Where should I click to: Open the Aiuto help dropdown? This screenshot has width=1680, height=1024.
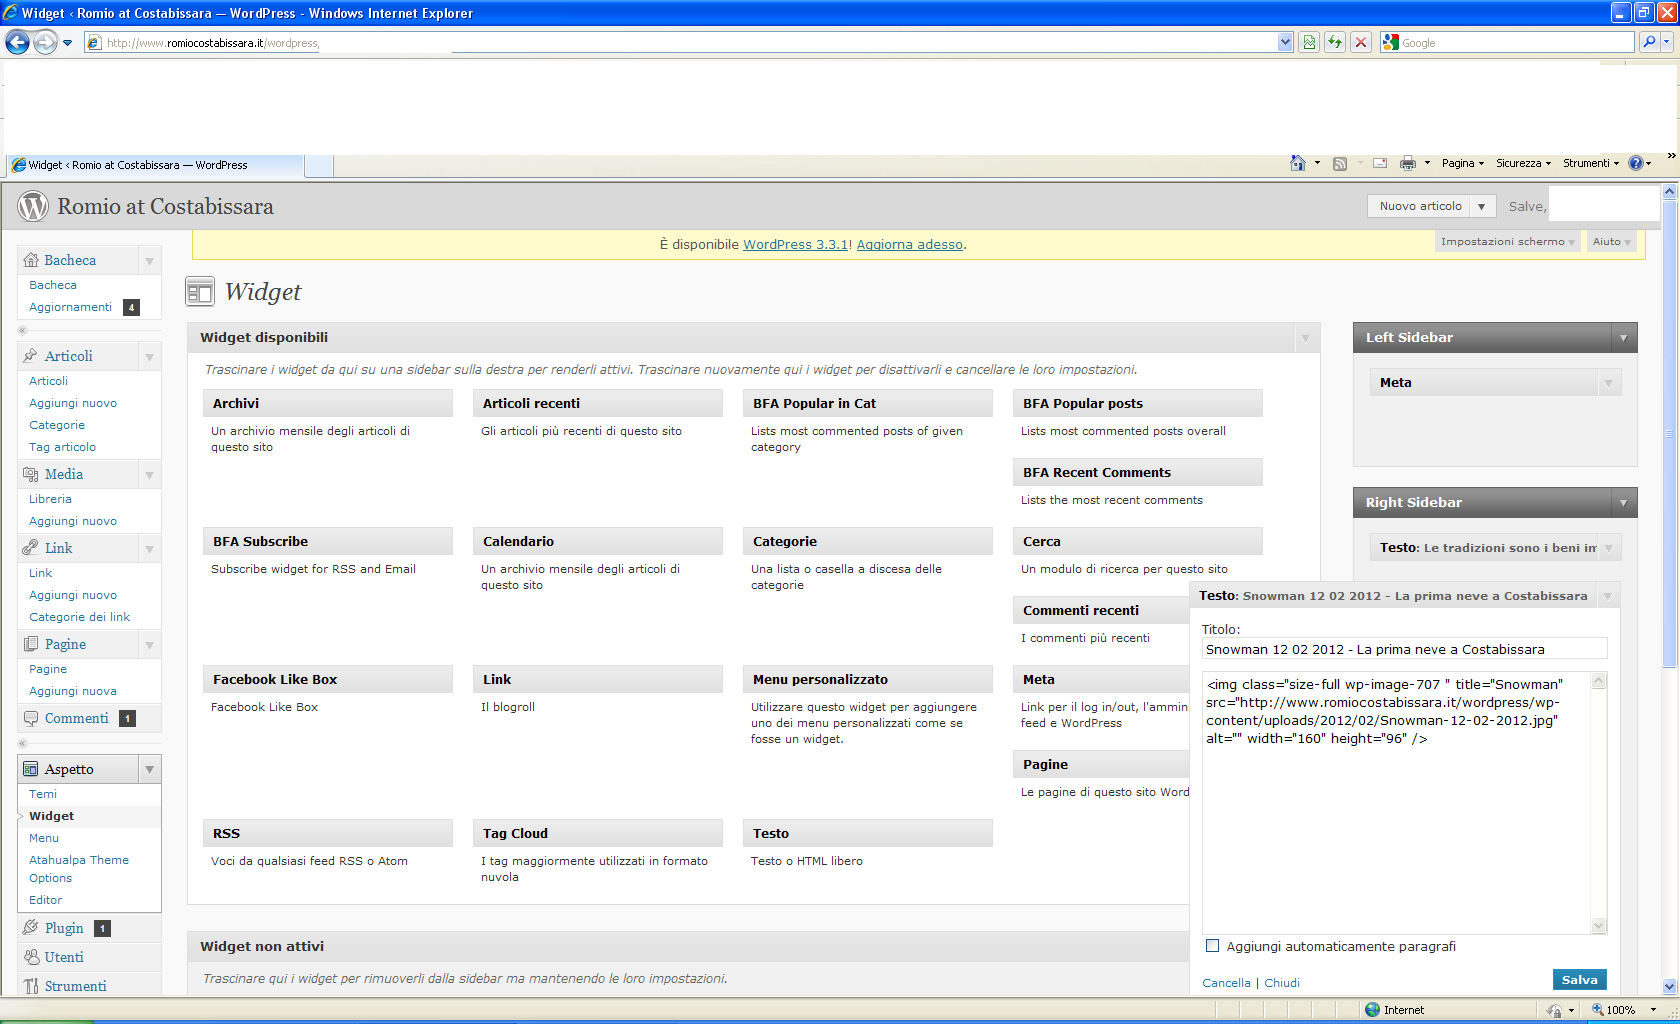tap(1612, 242)
